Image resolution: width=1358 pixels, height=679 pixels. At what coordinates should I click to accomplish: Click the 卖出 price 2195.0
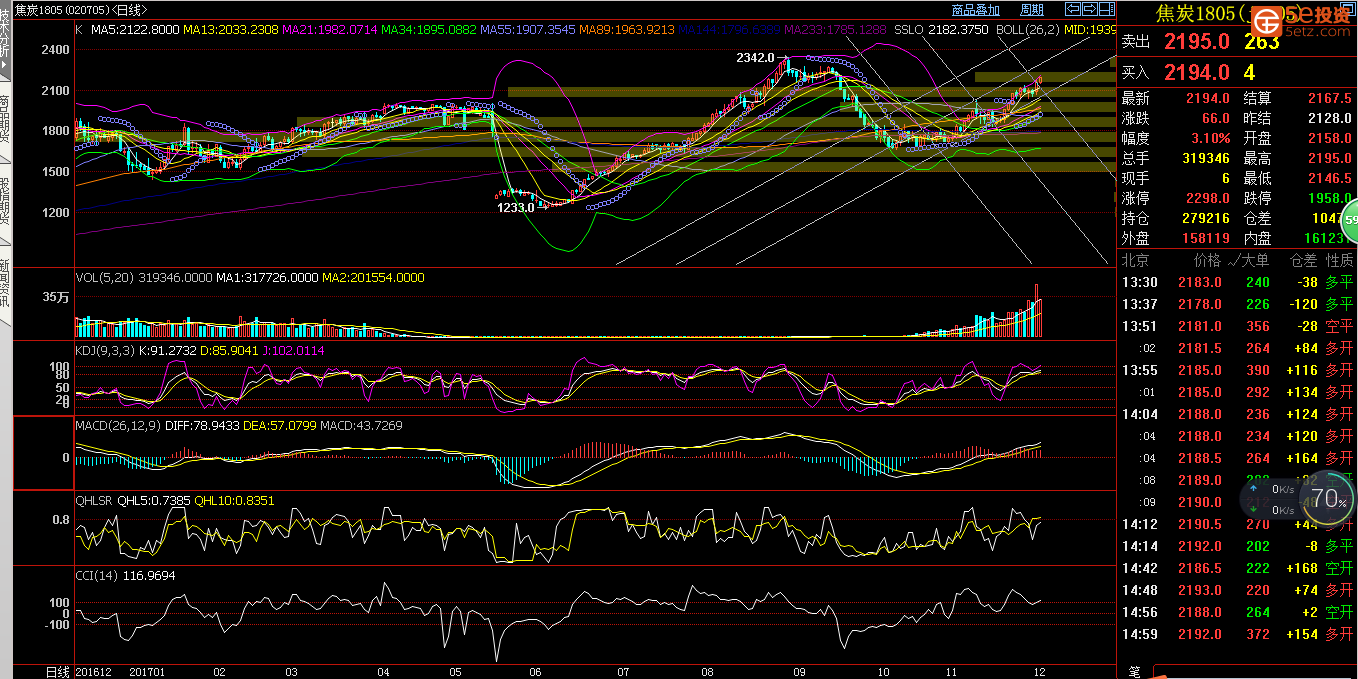1195,42
